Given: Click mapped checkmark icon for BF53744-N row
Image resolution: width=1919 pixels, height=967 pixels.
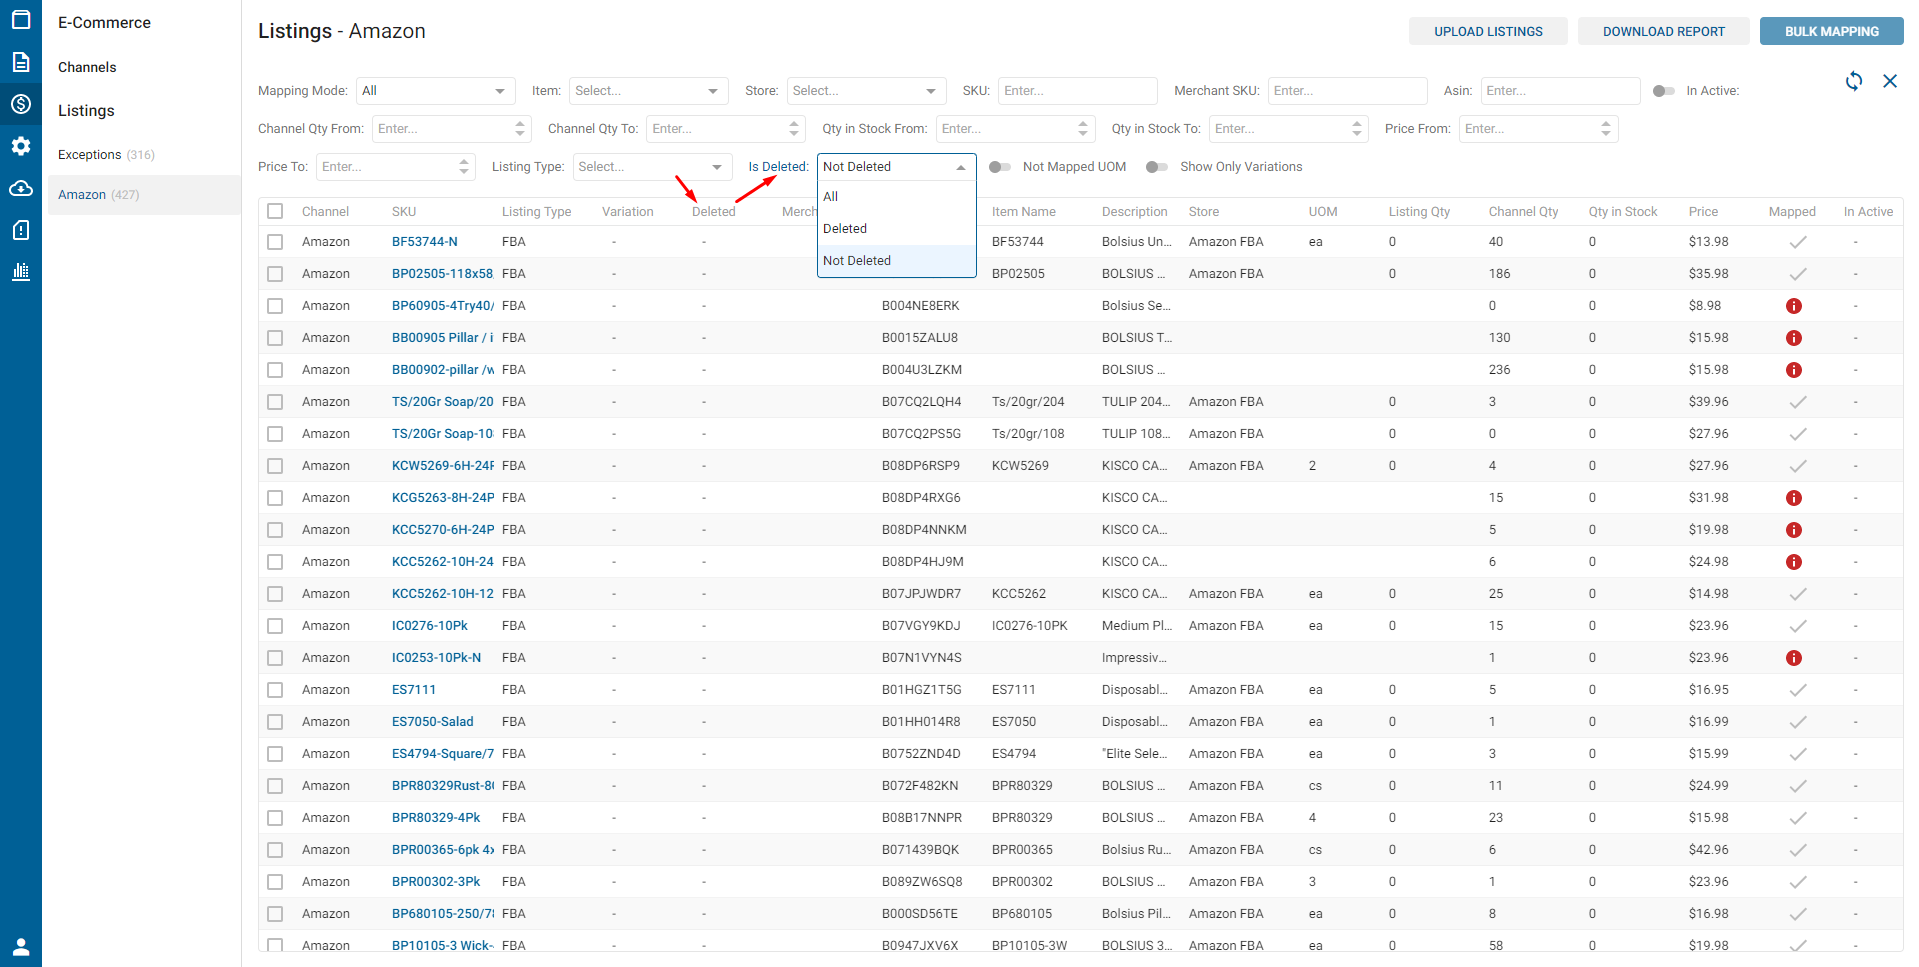Looking at the screenshot, I should (x=1797, y=242).
